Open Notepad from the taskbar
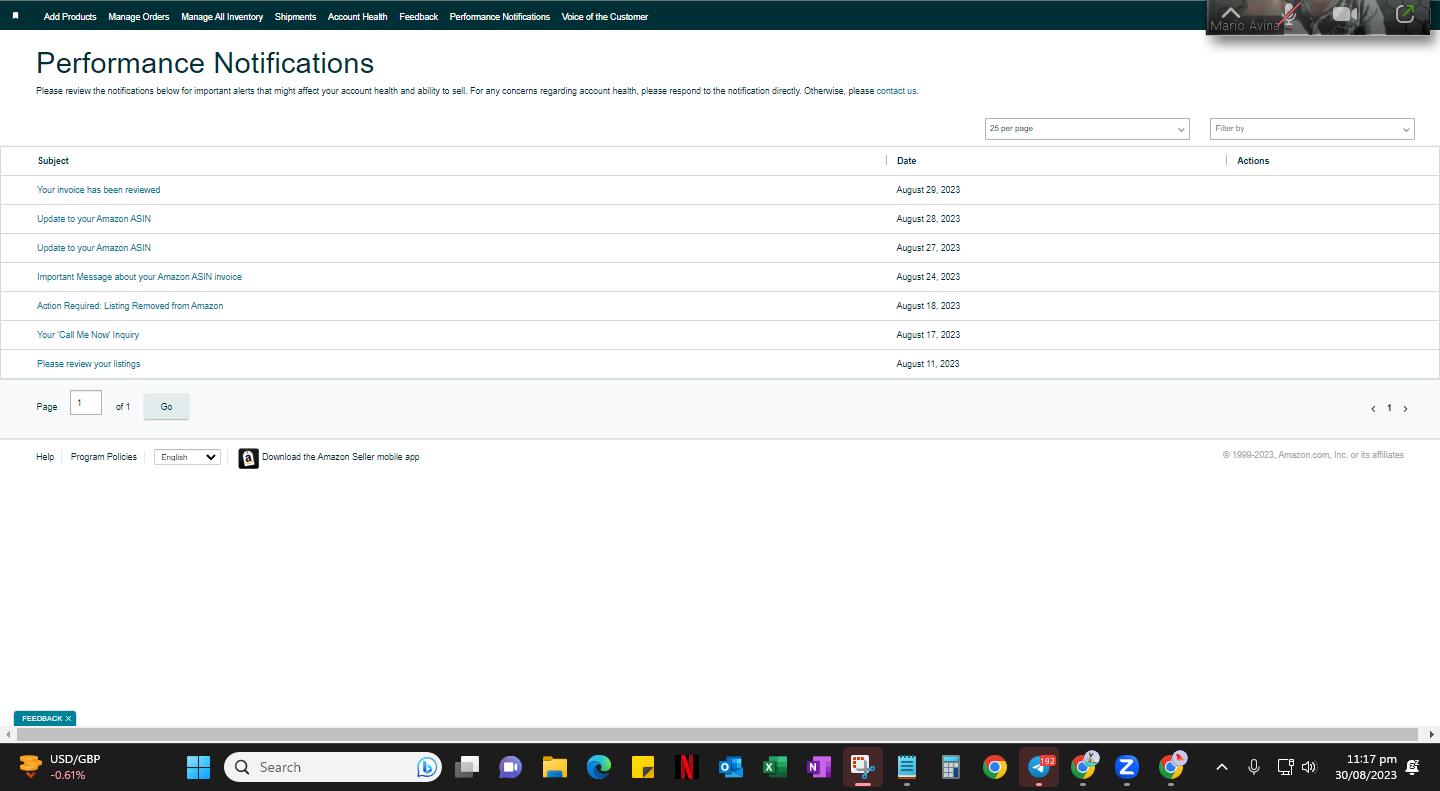Image resolution: width=1440 pixels, height=791 pixels. tap(907, 767)
